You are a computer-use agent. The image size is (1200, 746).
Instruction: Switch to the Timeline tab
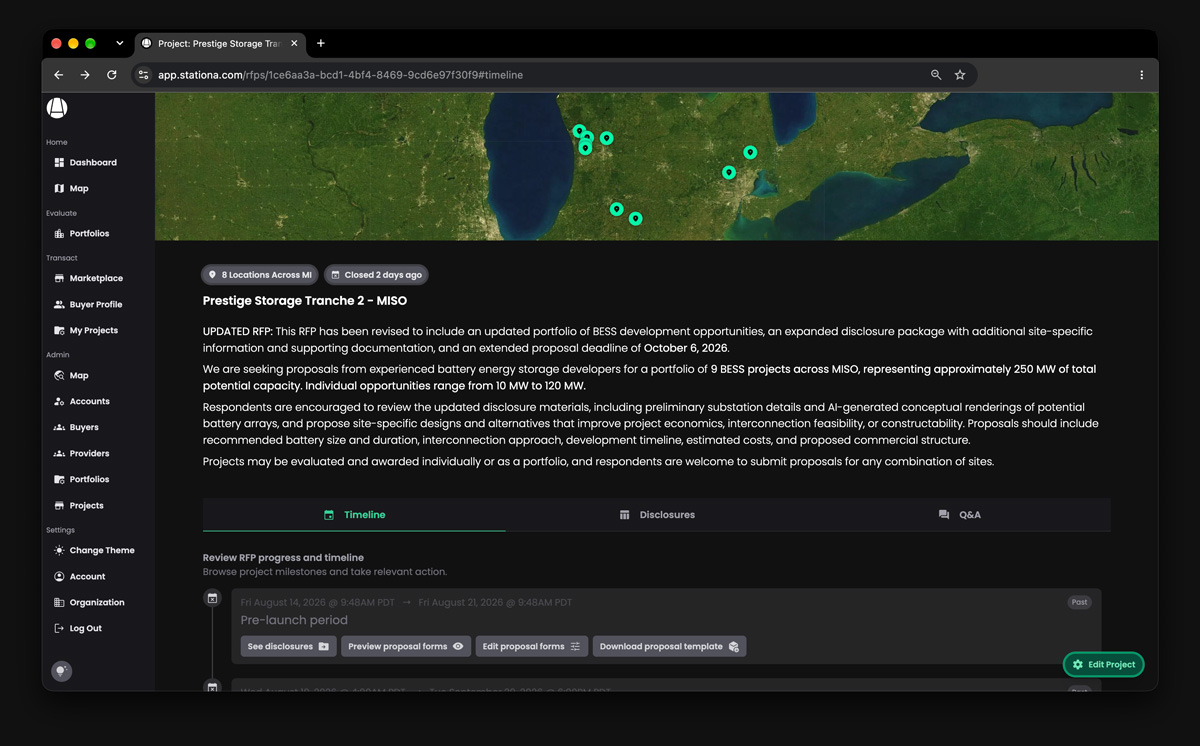coord(354,515)
